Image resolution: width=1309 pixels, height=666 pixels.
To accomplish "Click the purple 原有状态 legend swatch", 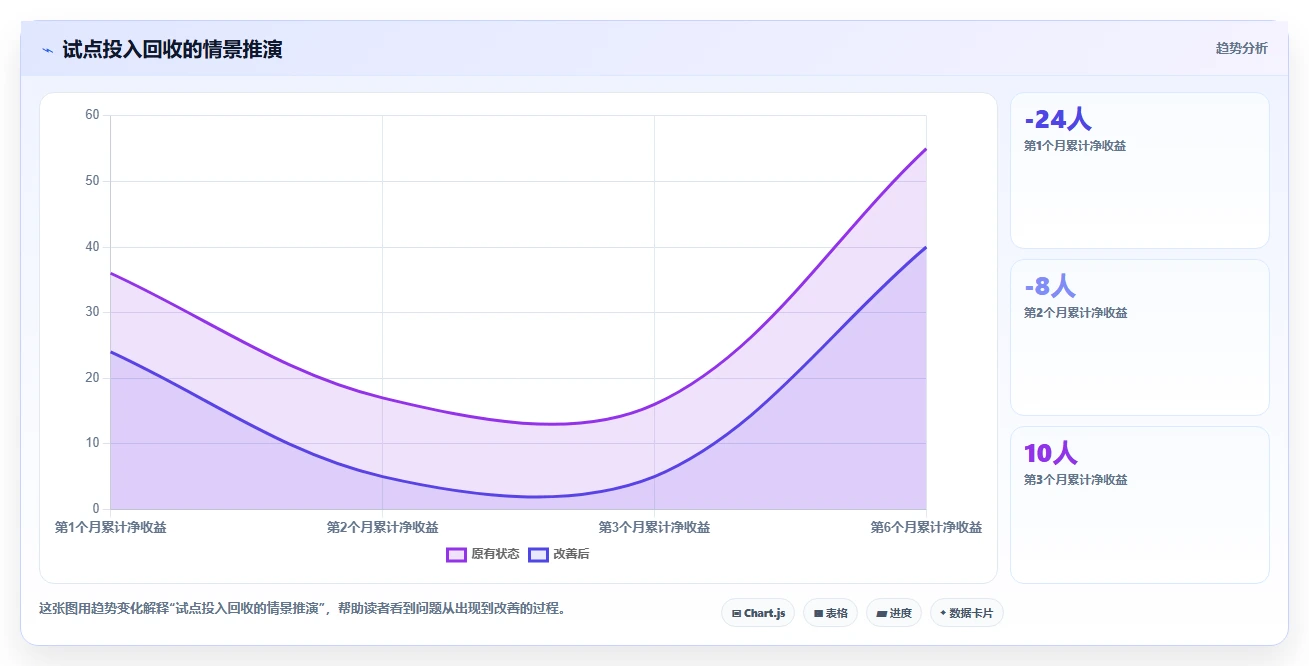I will (x=456, y=554).
